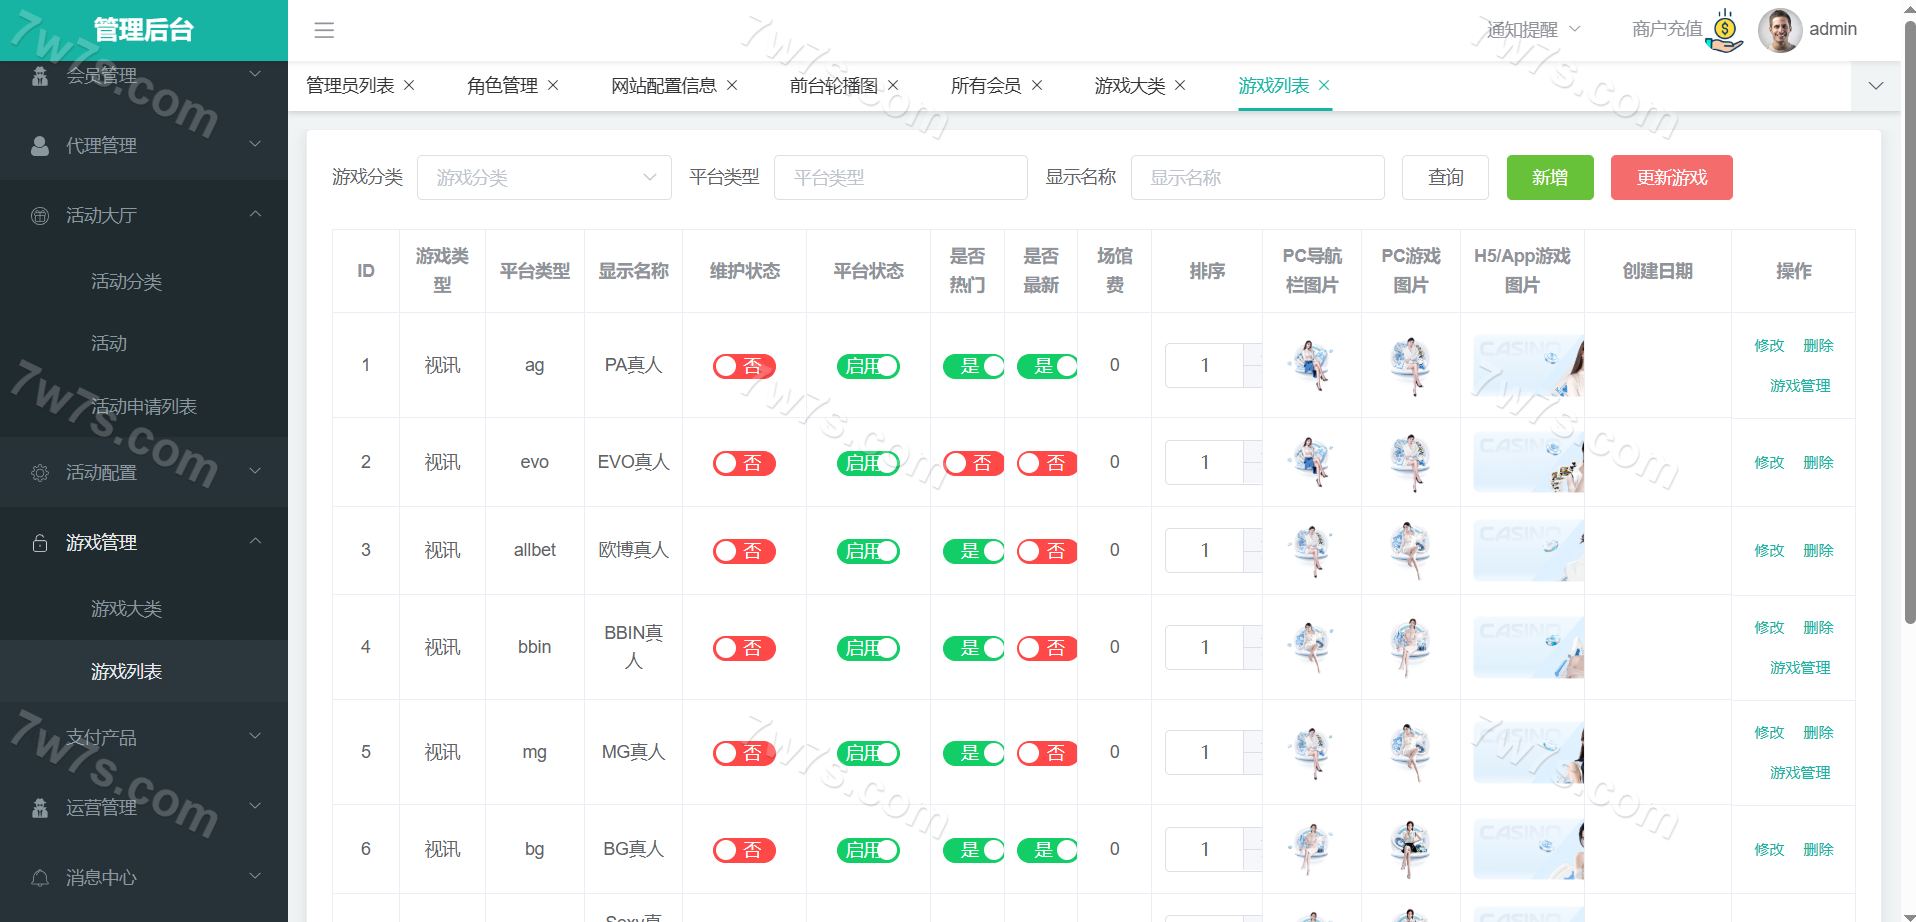Open the admin user avatar
The width and height of the screenshot is (1916, 922).
coord(1779,30)
